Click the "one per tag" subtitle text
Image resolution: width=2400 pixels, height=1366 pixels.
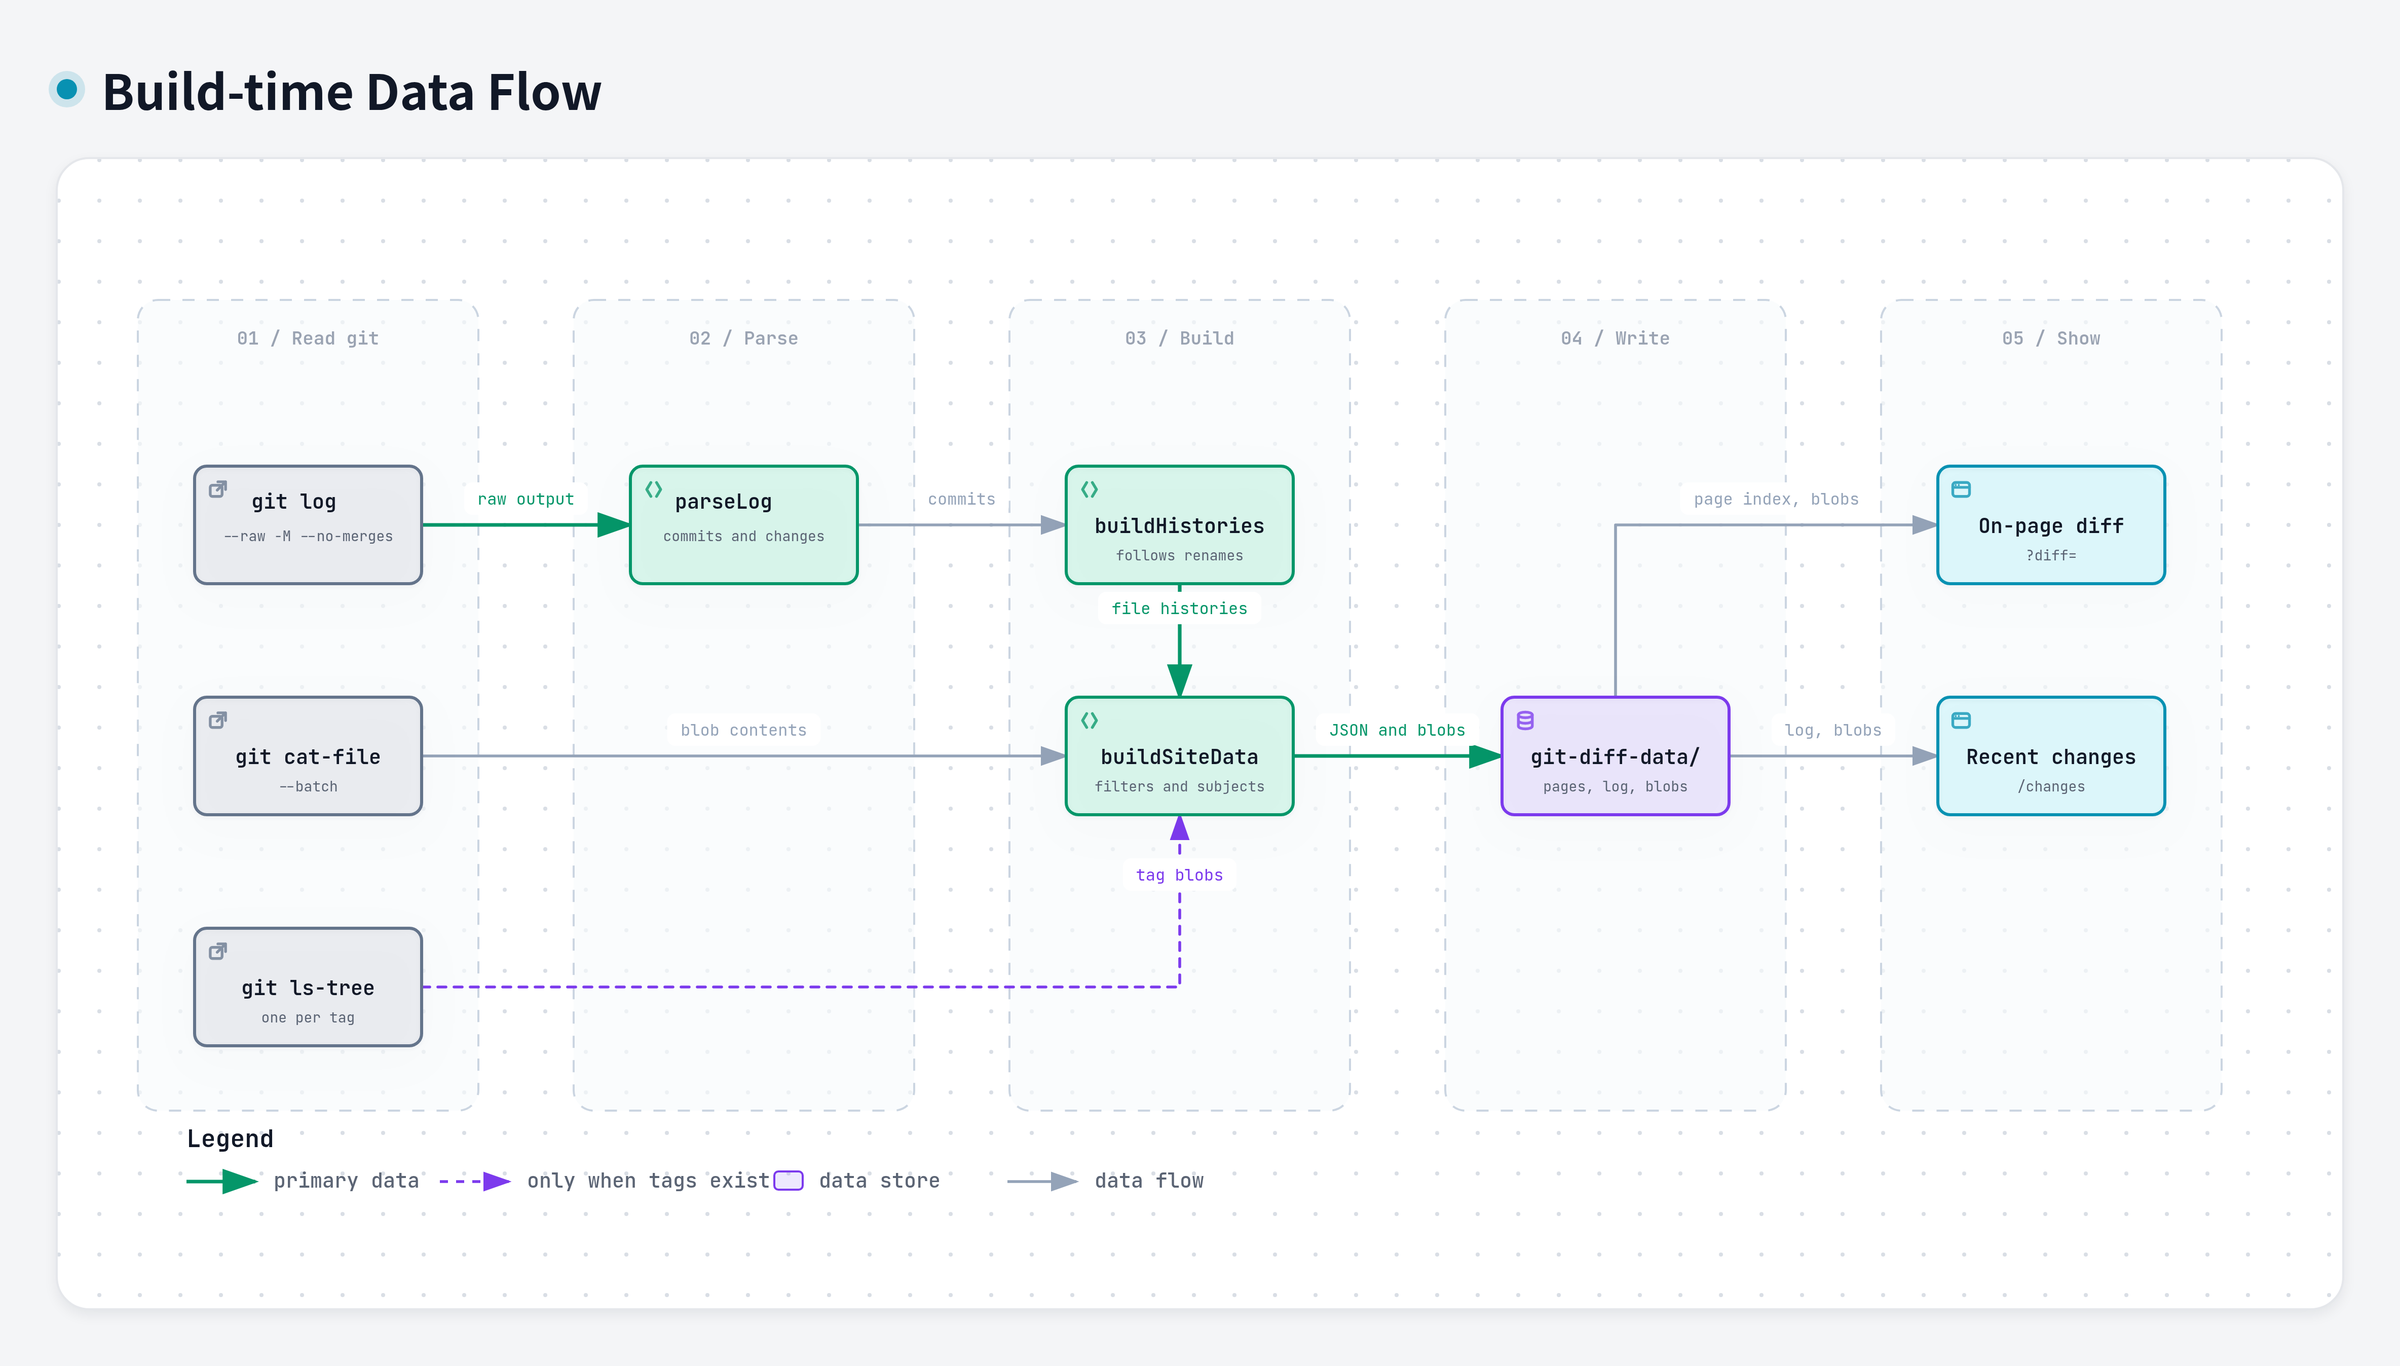(x=308, y=1018)
